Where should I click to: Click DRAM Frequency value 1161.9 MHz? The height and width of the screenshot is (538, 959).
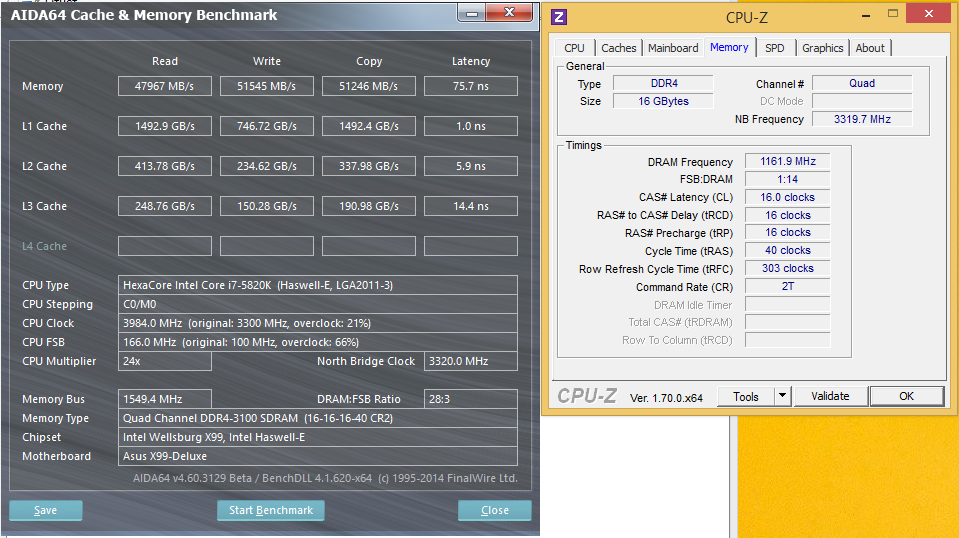[788, 161]
